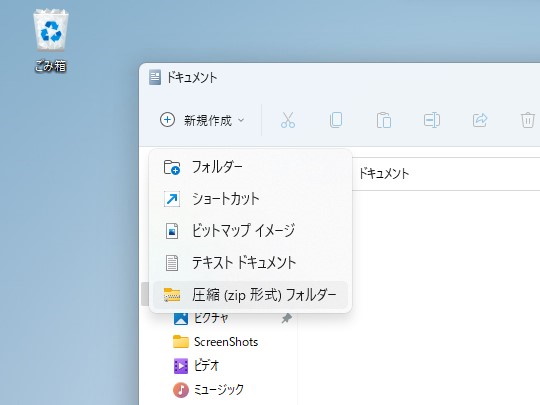
Task: Select the Cut scissors icon in the toolbar
Action: click(288, 120)
